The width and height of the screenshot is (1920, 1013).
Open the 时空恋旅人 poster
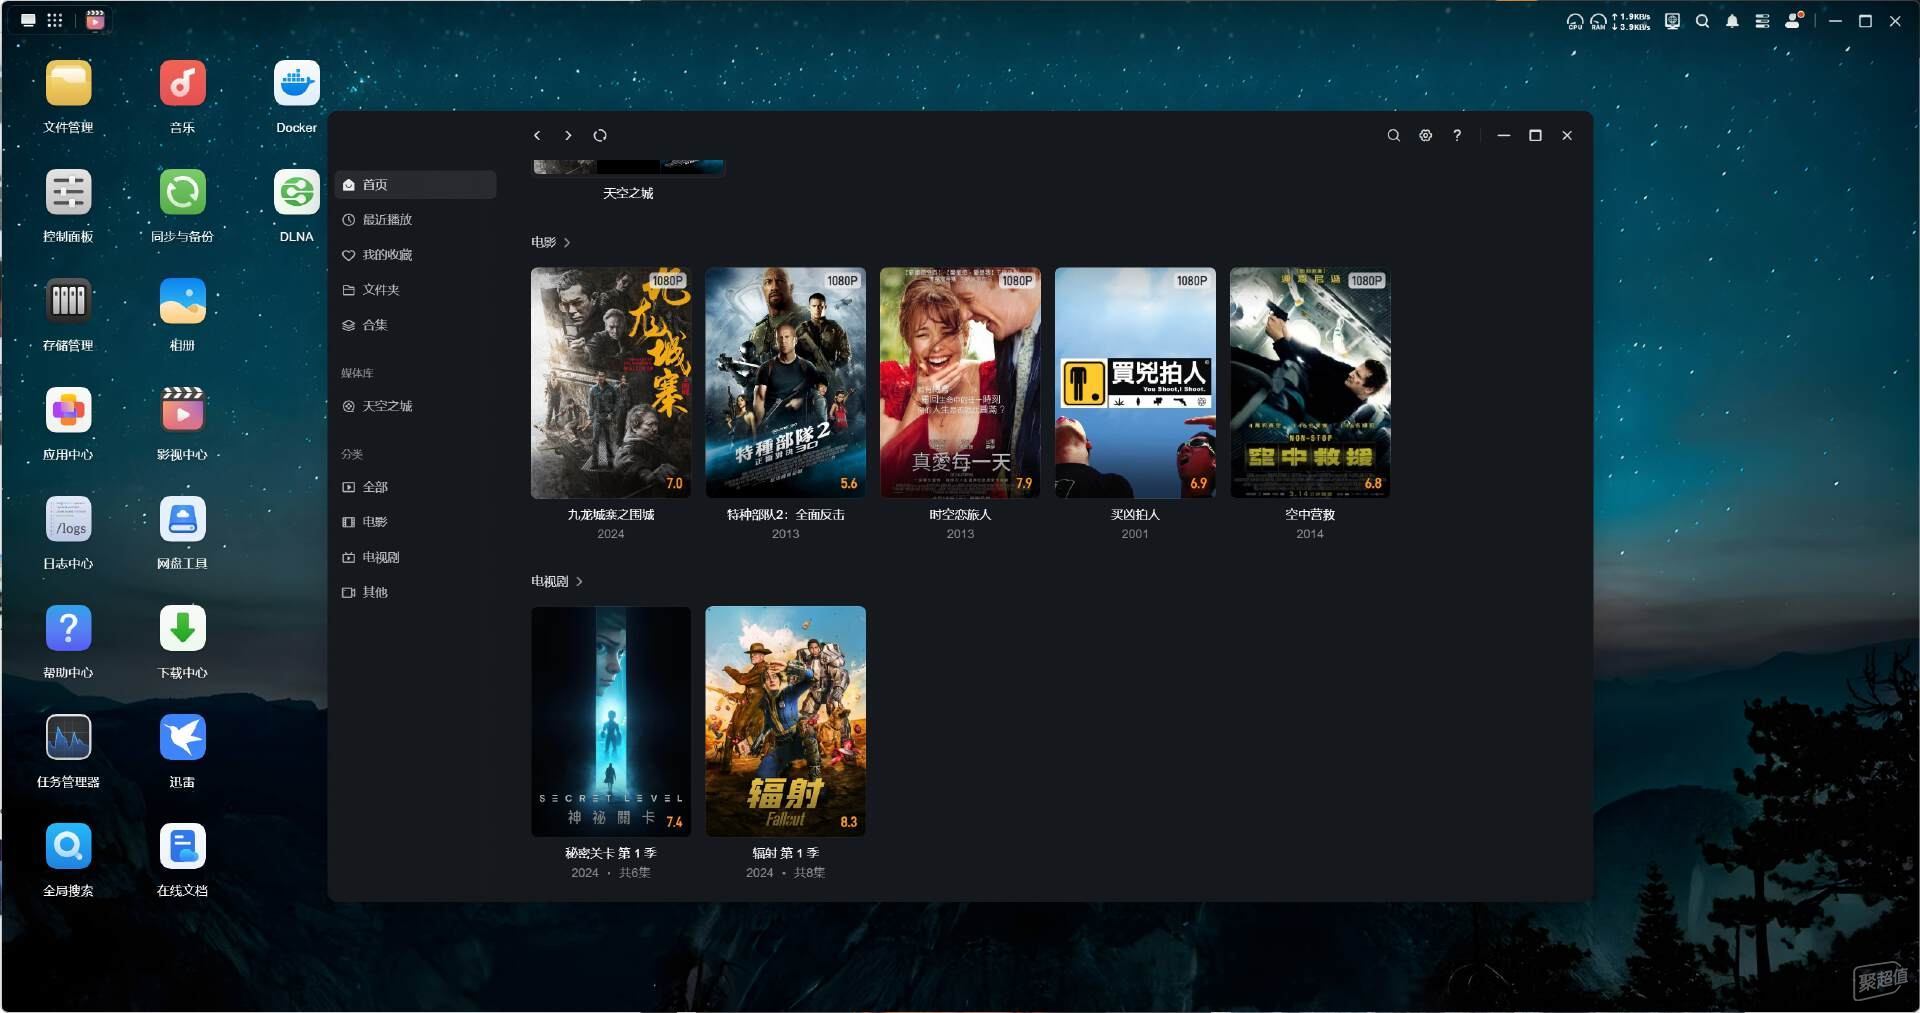pyautogui.click(x=960, y=383)
